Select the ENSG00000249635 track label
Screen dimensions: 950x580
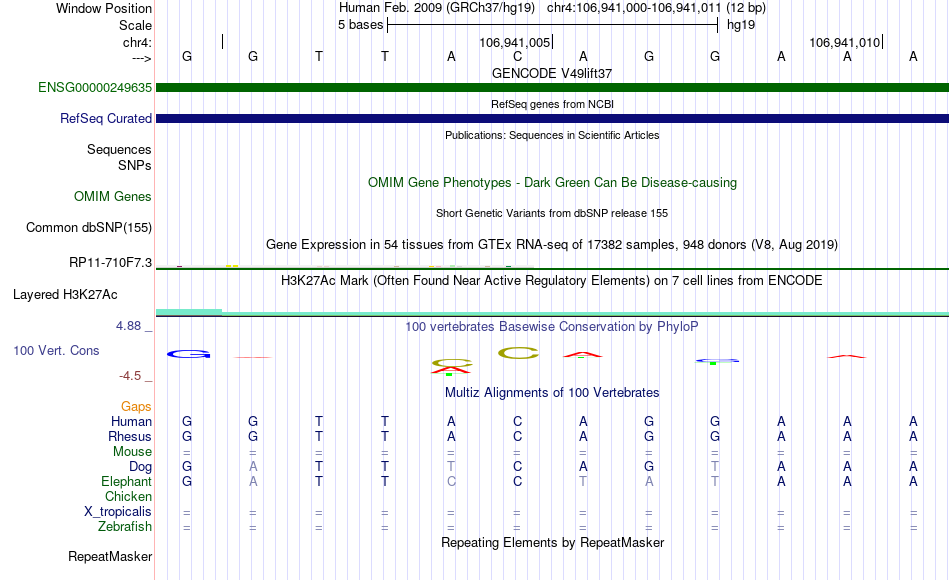tap(95, 87)
